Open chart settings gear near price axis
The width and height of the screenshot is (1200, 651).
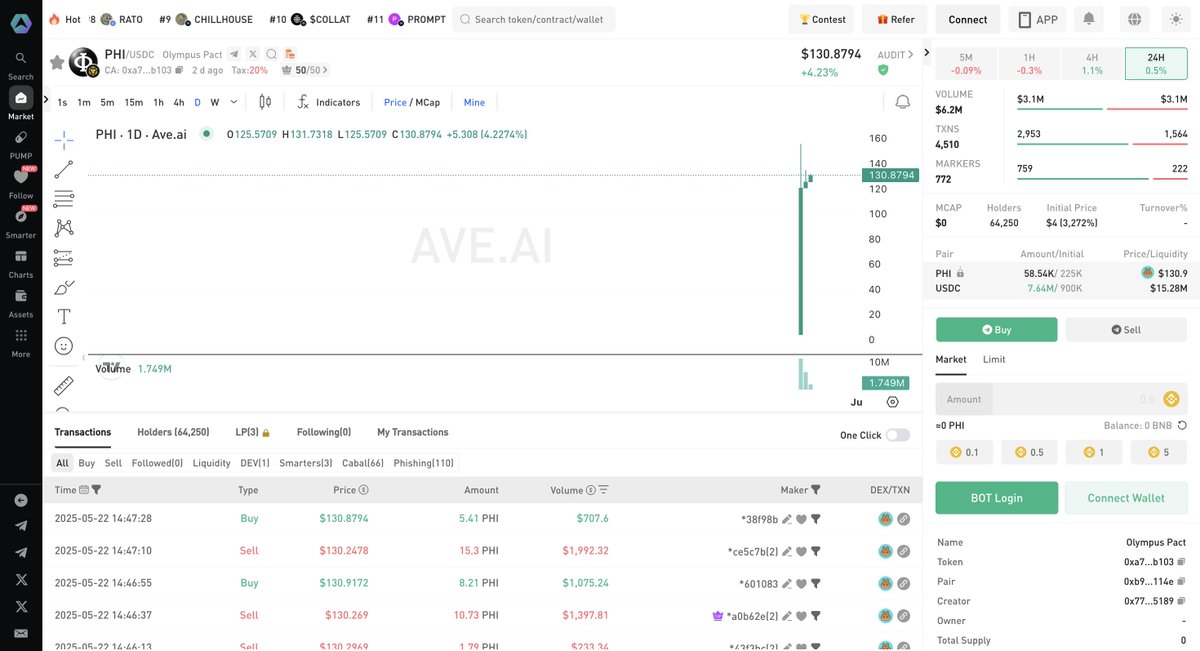tap(892, 401)
